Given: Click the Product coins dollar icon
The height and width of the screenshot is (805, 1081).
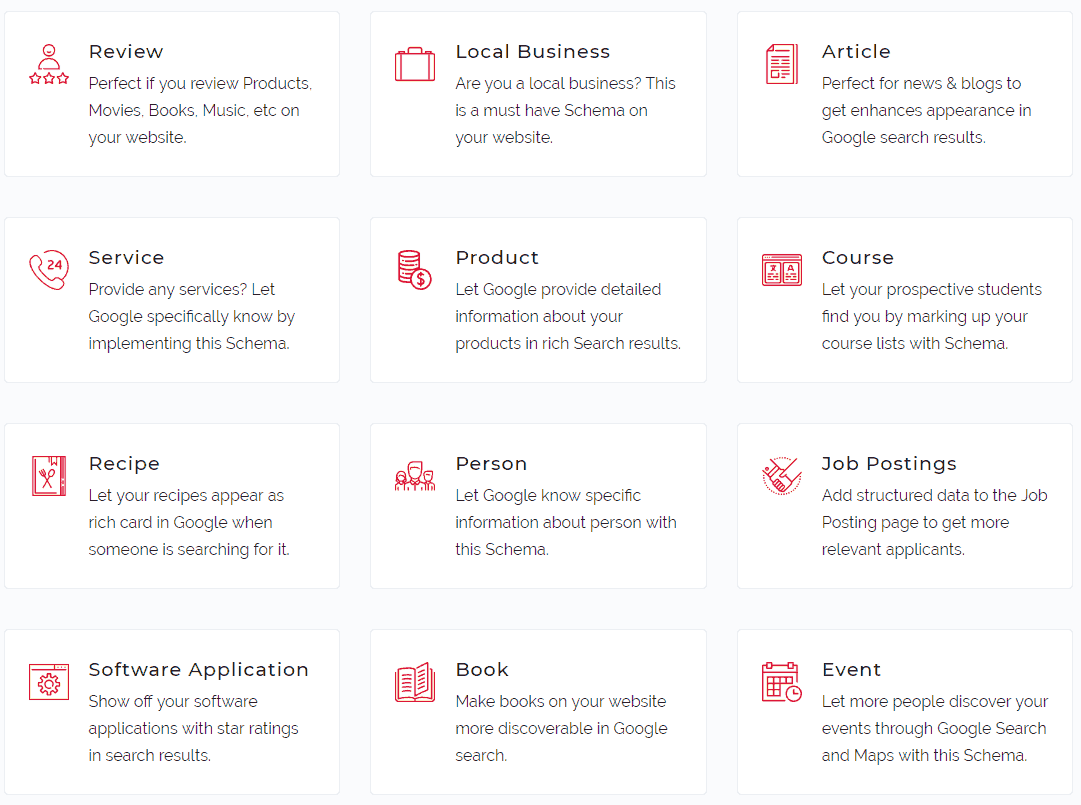Looking at the screenshot, I should [415, 270].
